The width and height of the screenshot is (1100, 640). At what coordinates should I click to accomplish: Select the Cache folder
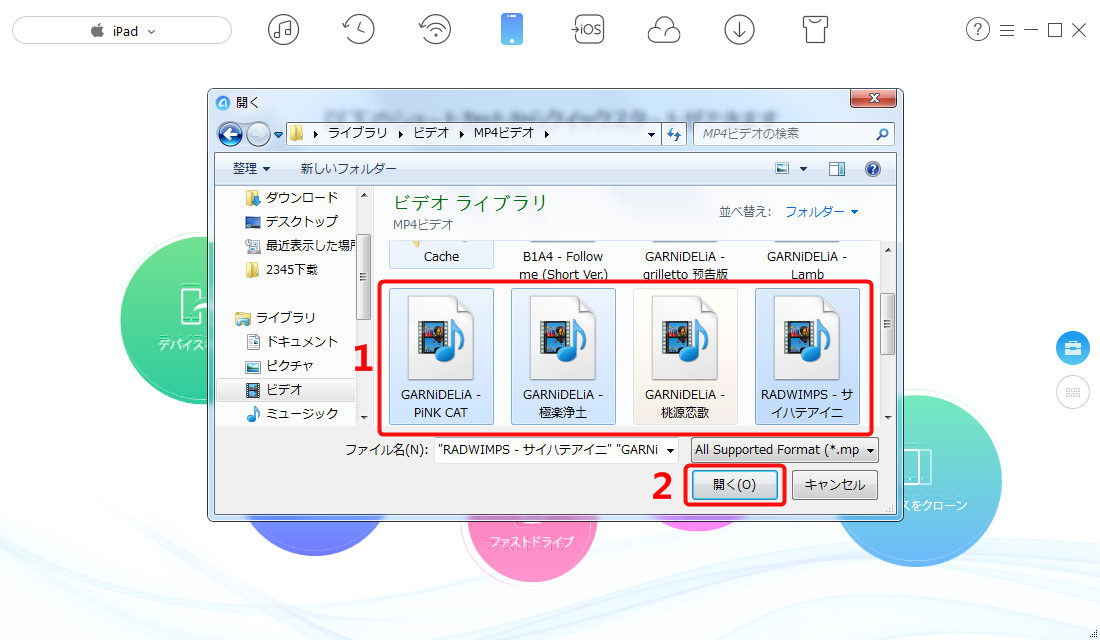[441, 254]
